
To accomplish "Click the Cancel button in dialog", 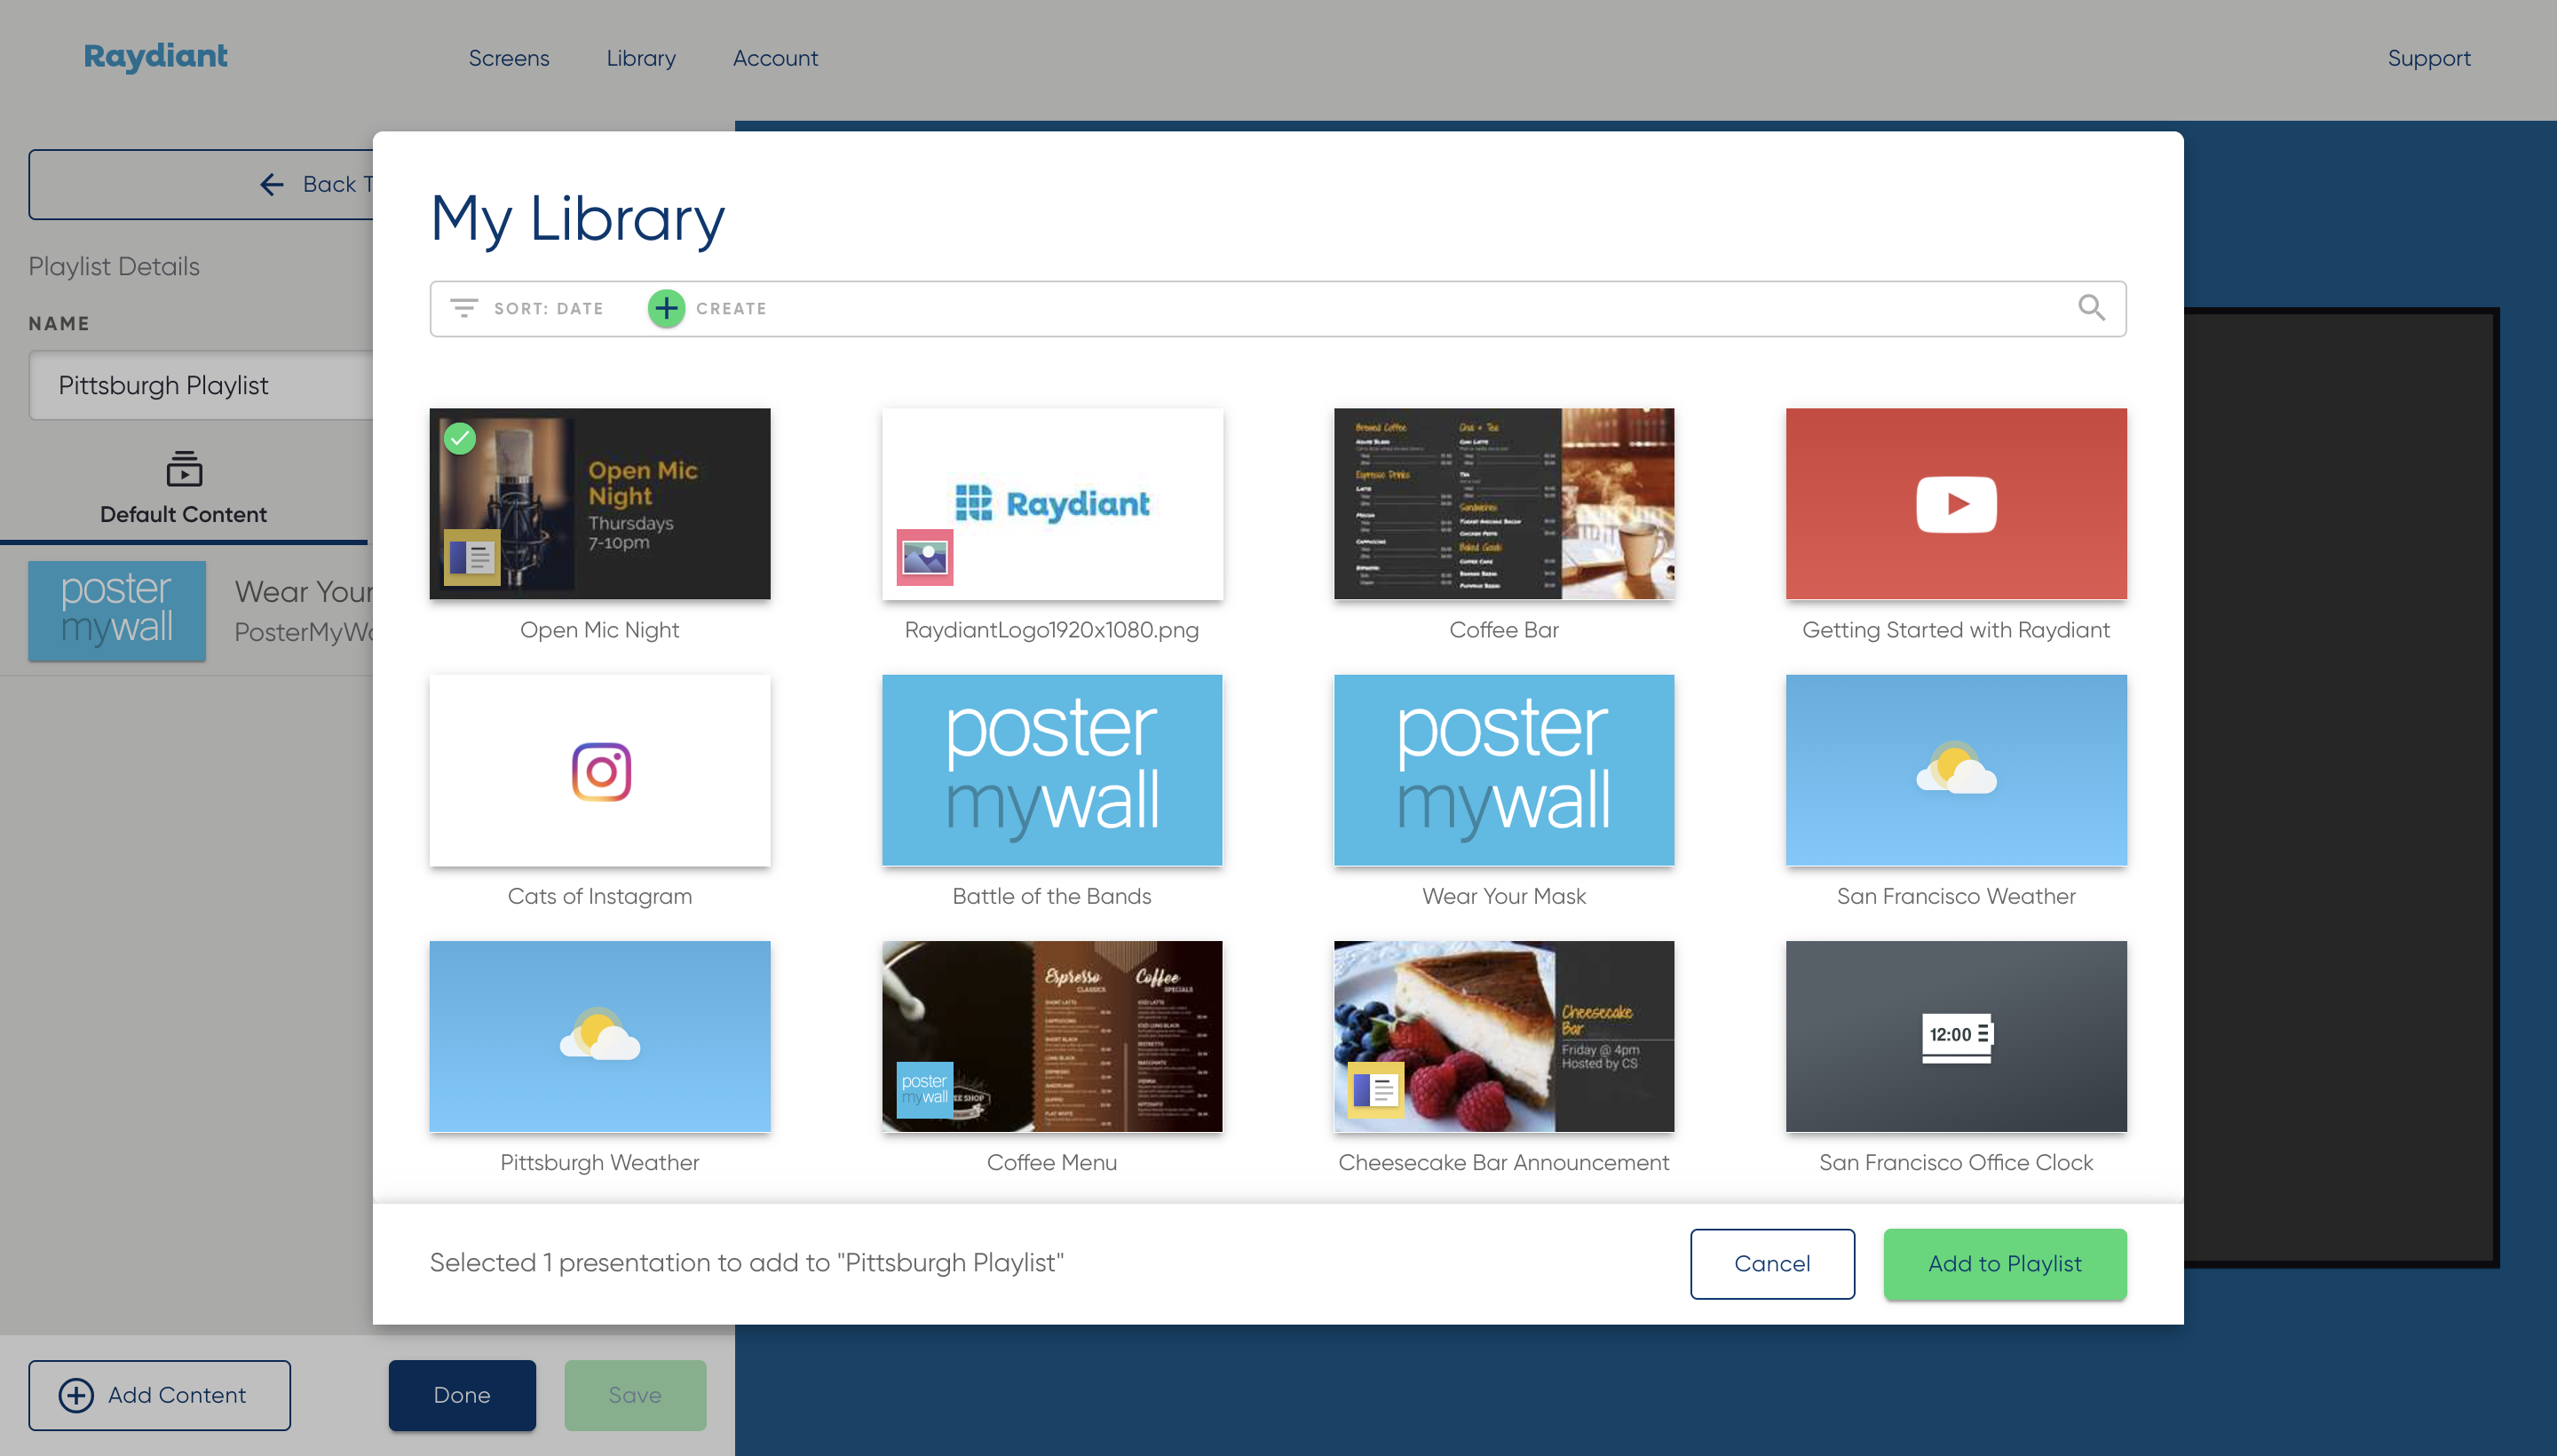I will pos(1772,1262).
